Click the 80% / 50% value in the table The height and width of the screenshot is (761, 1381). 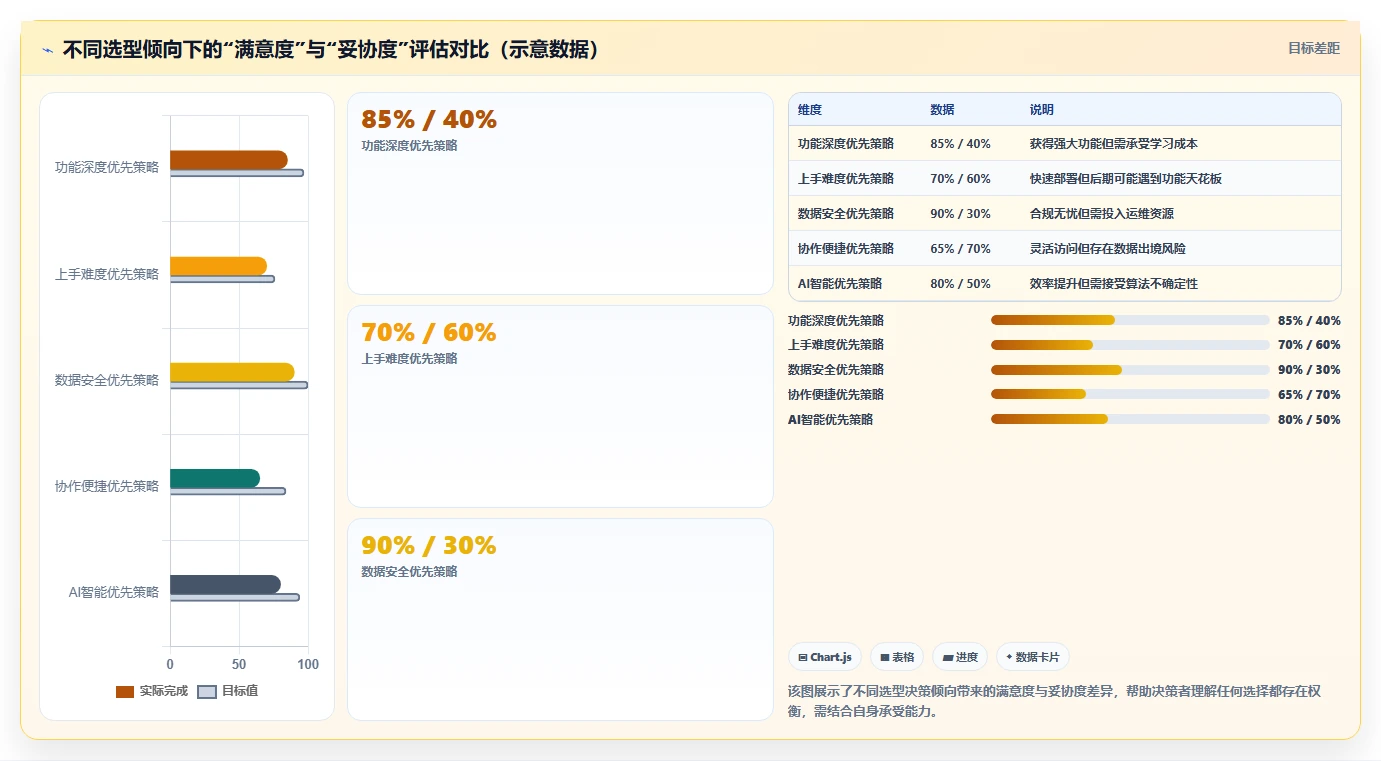(x=960, y=284)
